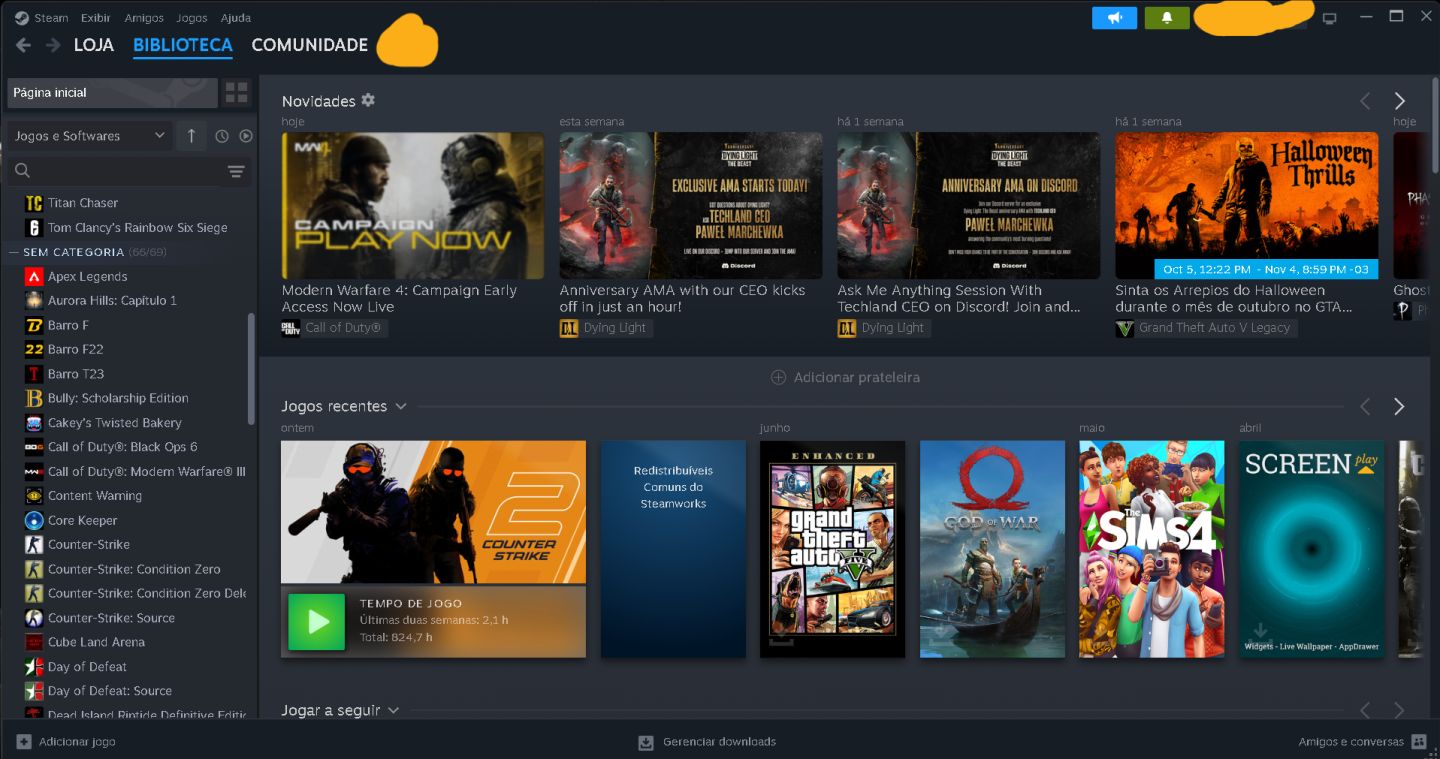Screen dimensions: 1440x759
Task: Switch to the COMUNIDADE tab
Action: coord(310,45)
